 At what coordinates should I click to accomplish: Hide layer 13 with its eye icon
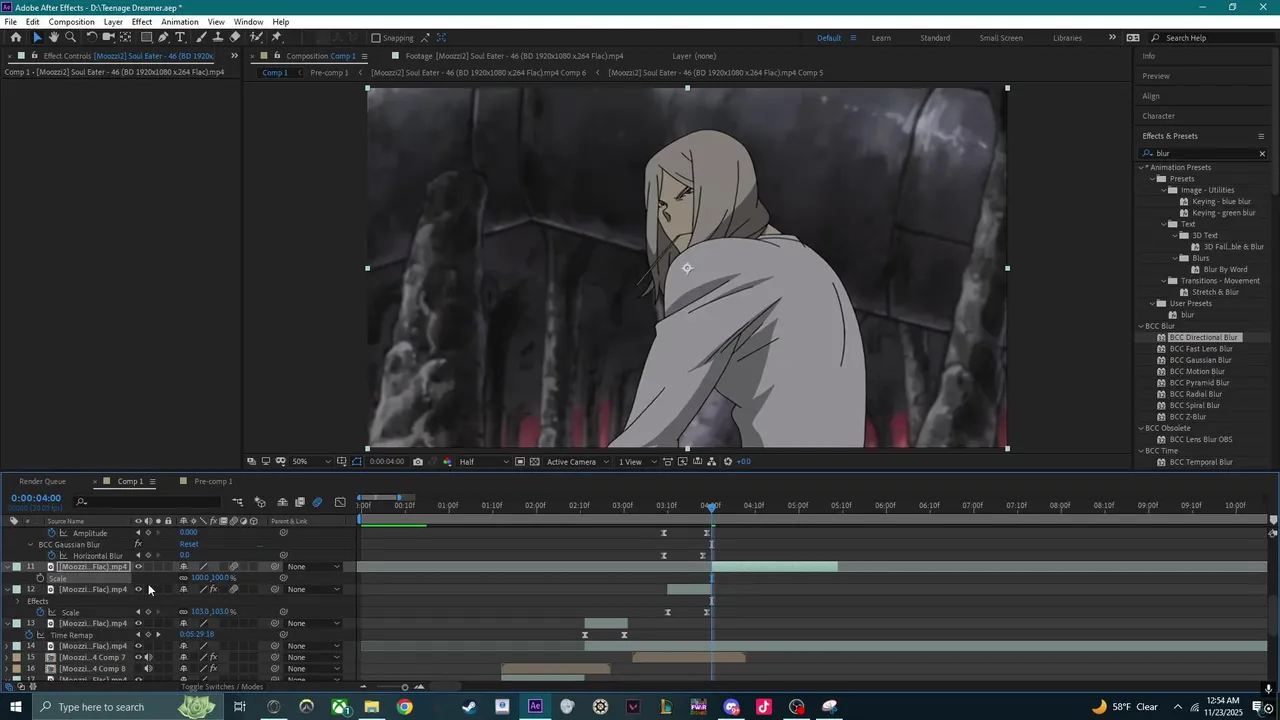(138, 623)
